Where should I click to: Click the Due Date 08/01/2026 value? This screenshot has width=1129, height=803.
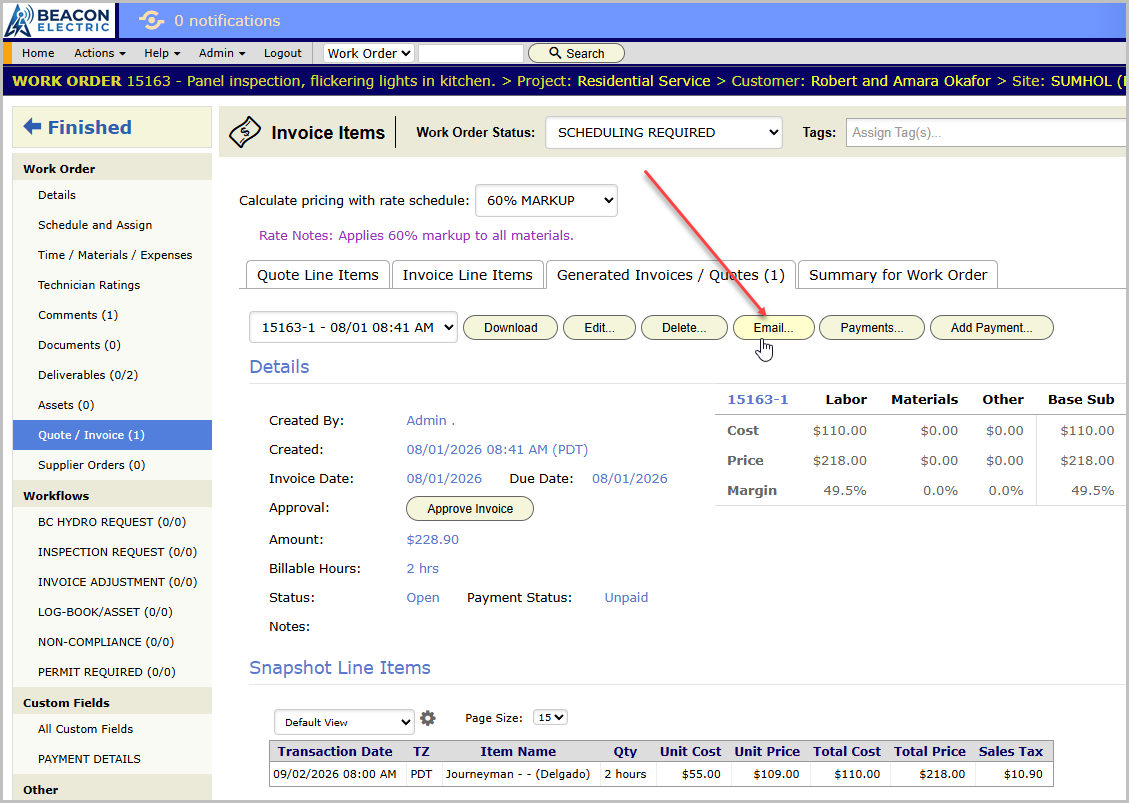629,479
